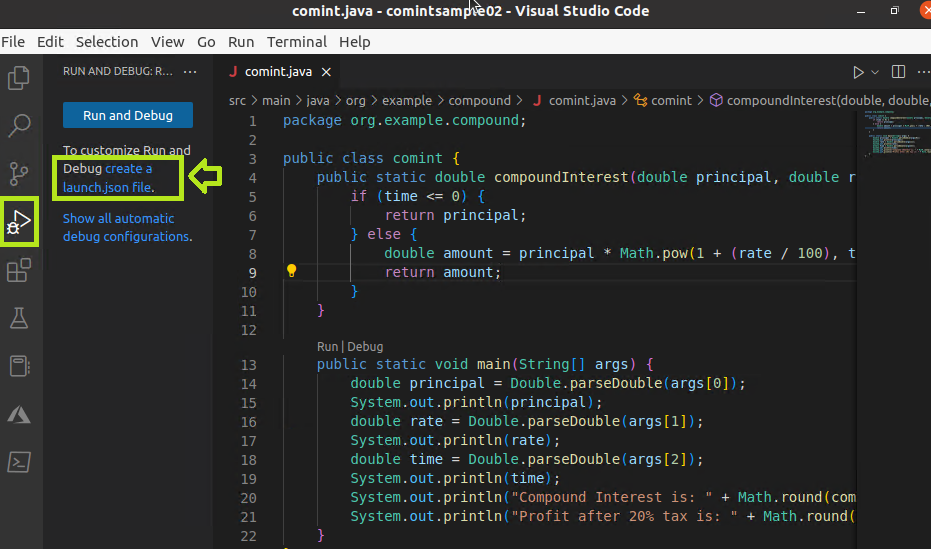Viewport: 931px width, 549px height.
Task: Open editor More Actions ellipsis
Action: coord(923,72)
